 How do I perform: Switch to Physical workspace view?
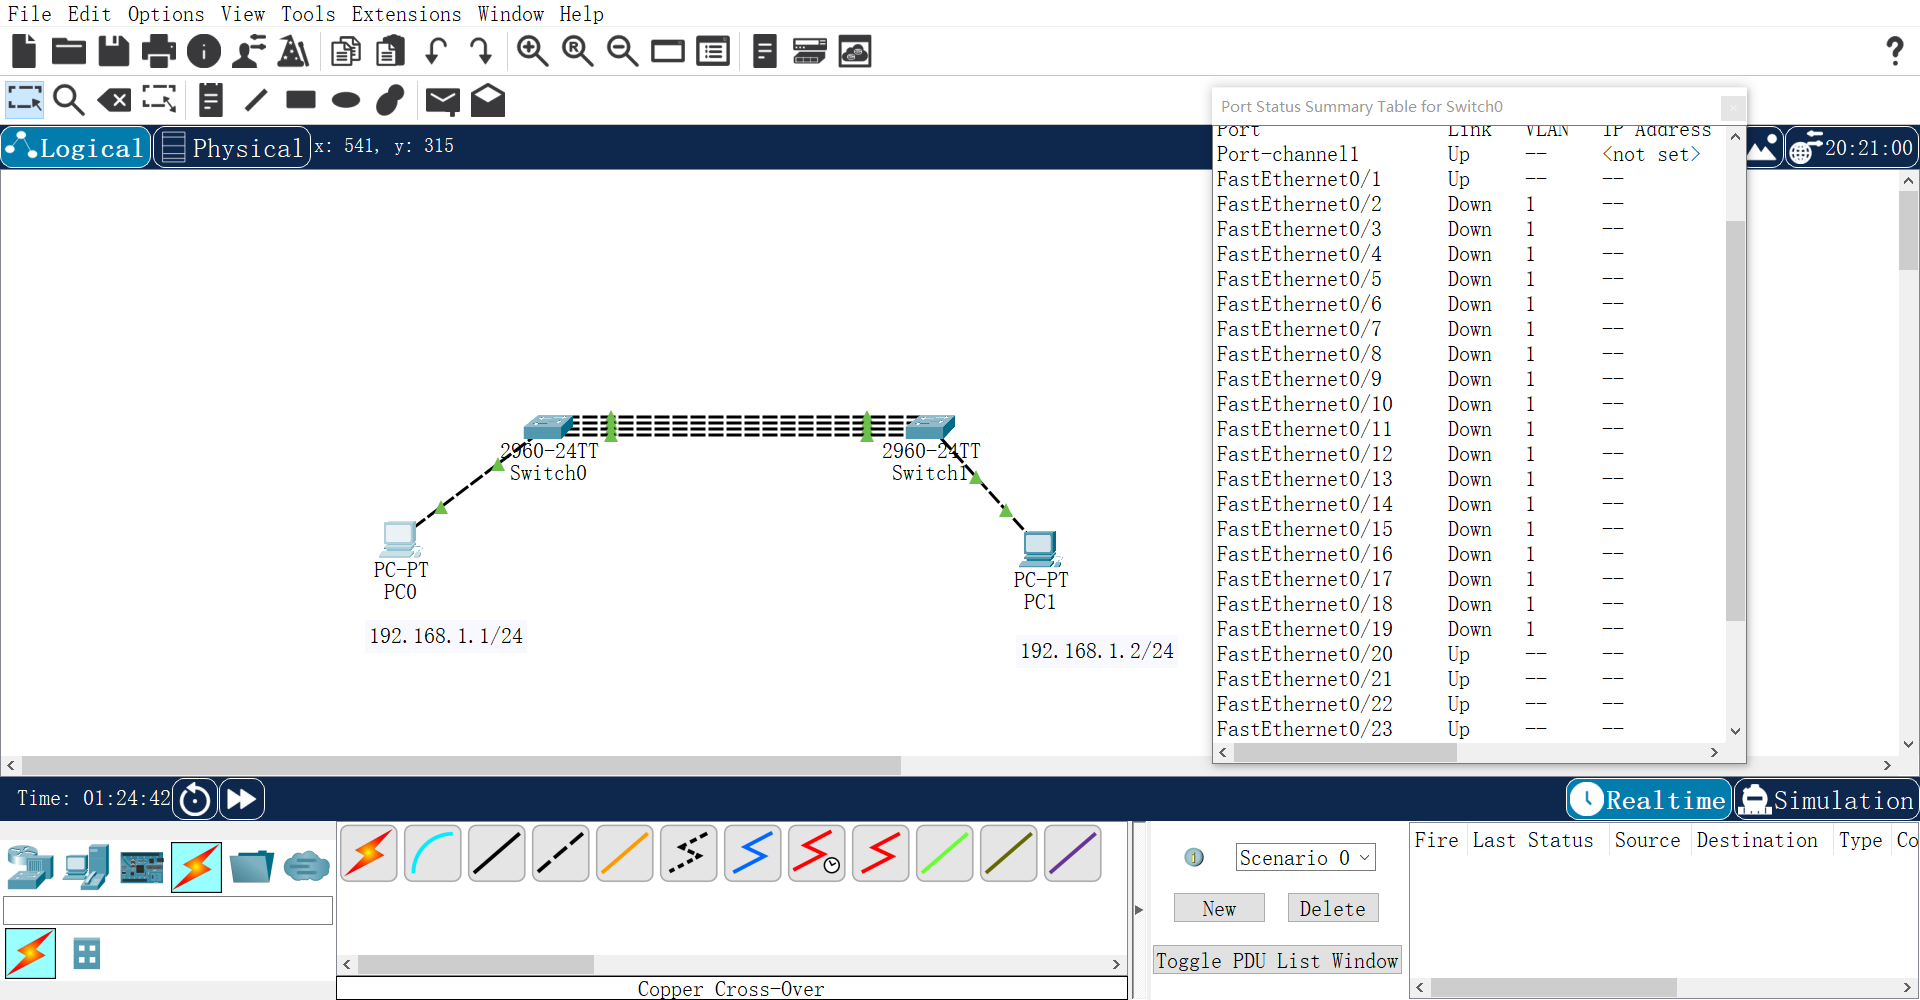(232, 147)
